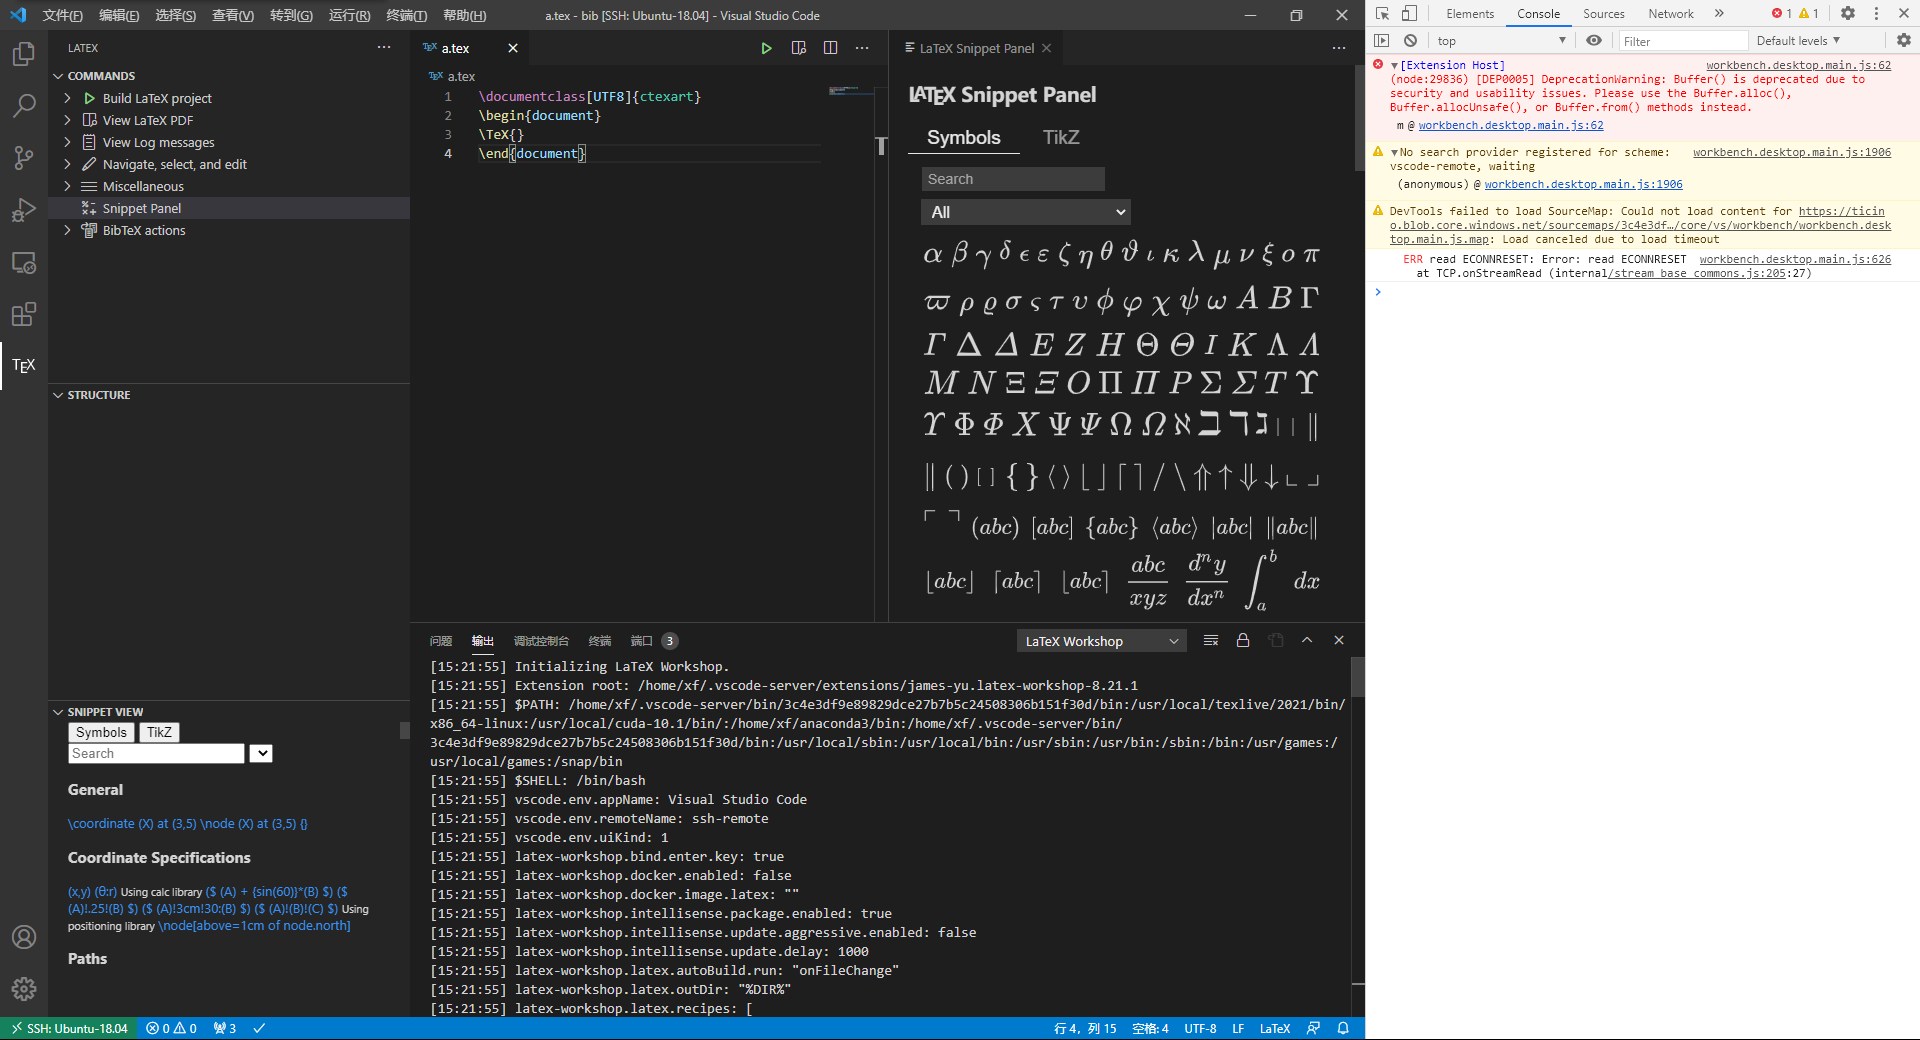This screenshot has width=1920, height=1040.
Task: Focus the Snippet Panel Search field
Action: coord(1013,179)
